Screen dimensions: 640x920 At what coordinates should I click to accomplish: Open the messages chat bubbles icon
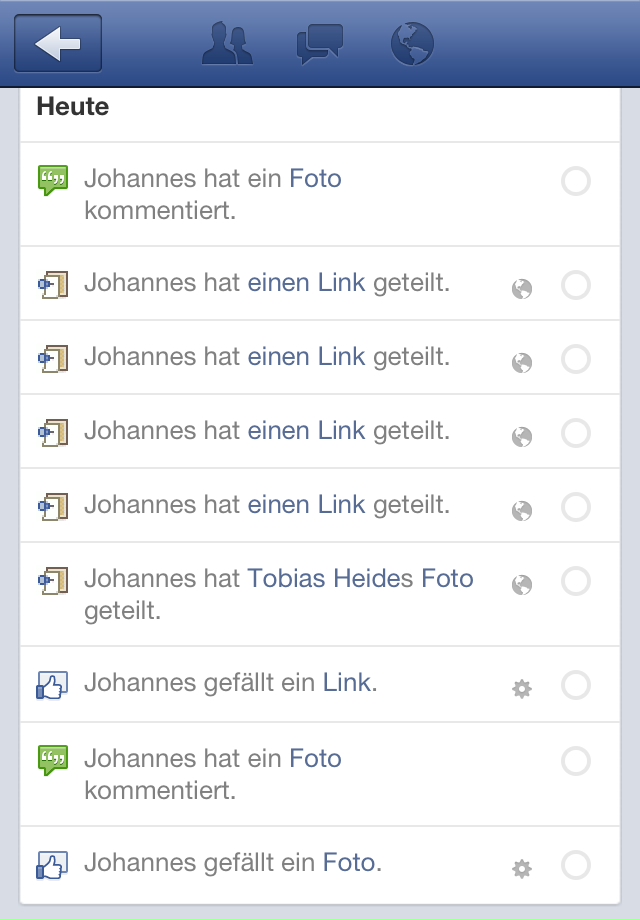320,44
